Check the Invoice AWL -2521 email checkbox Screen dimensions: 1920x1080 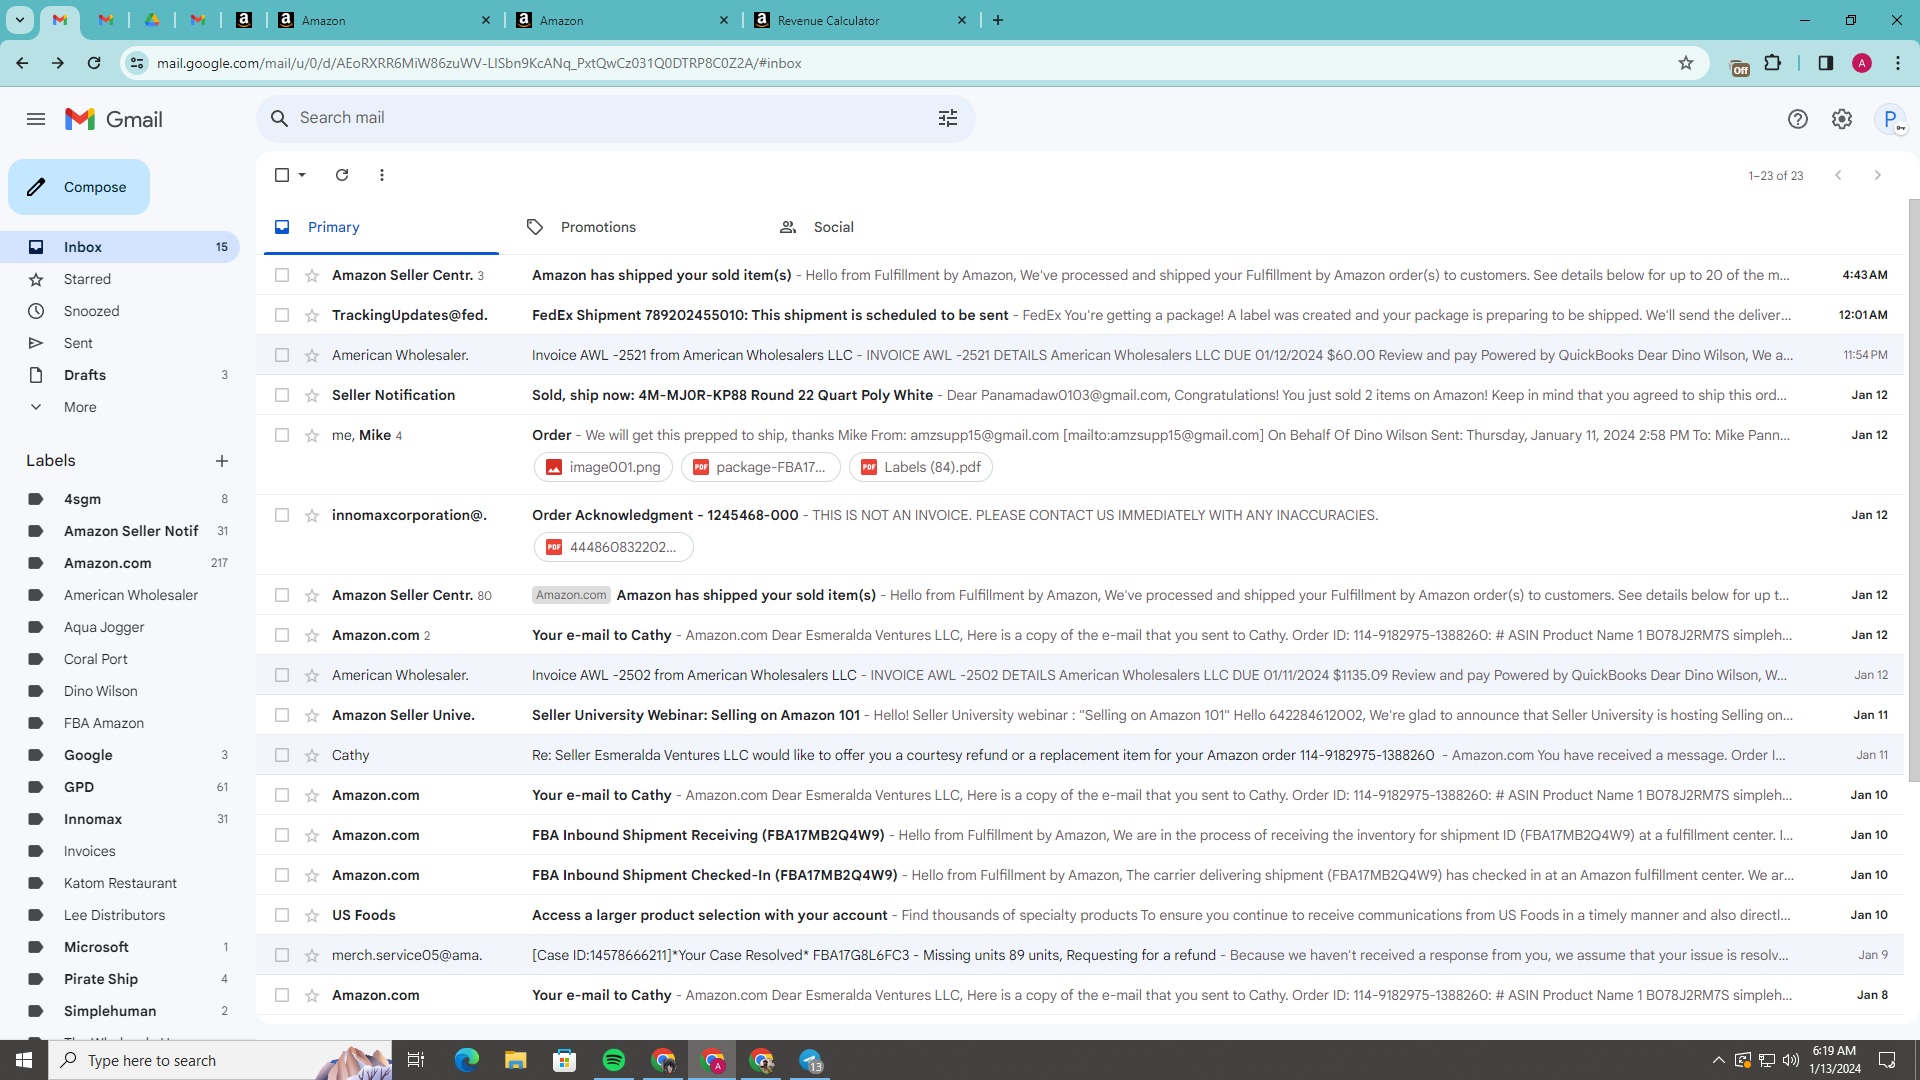[x=282, y=355]
